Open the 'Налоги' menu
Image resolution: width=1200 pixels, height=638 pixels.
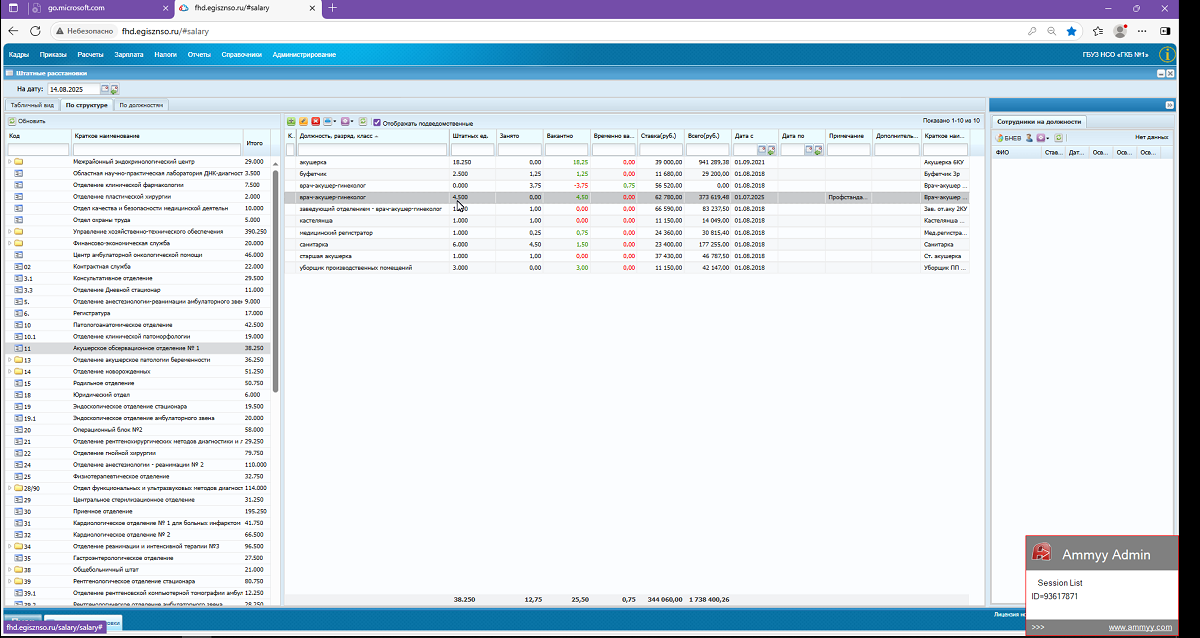click(x=165, y=54)
